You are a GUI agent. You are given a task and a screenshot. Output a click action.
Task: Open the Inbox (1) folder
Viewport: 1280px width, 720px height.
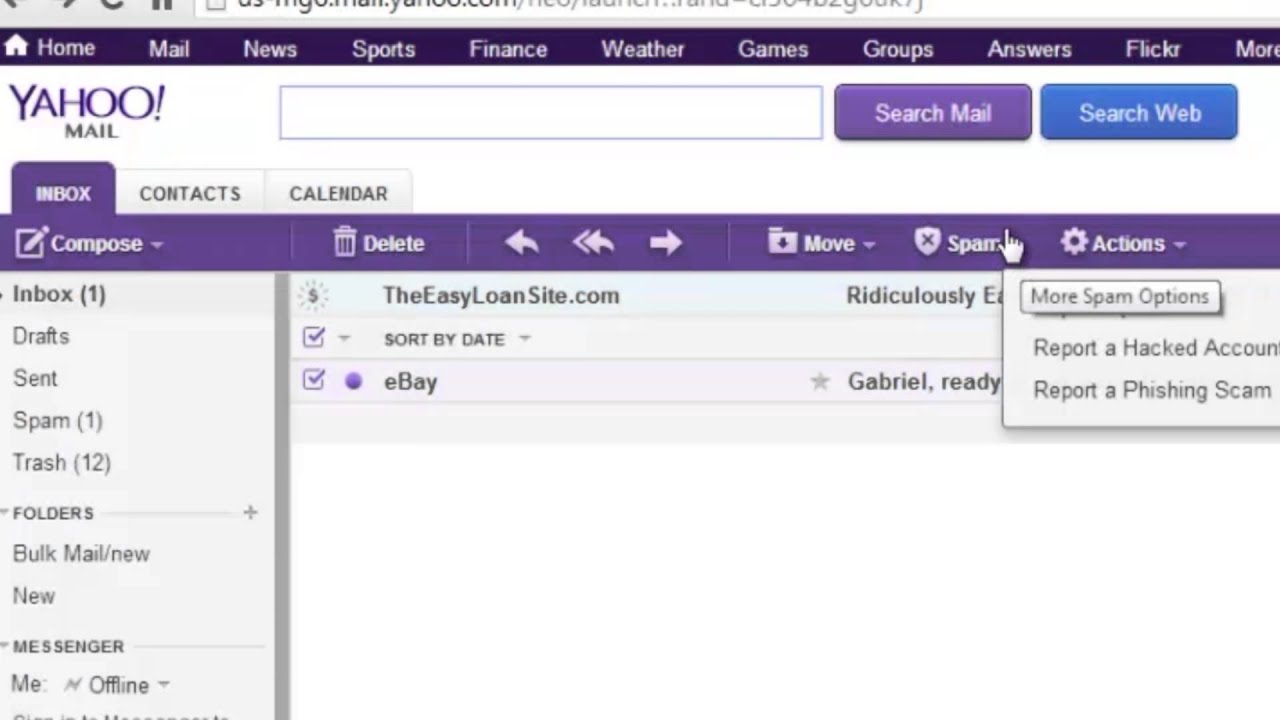(x=59, y=294)
